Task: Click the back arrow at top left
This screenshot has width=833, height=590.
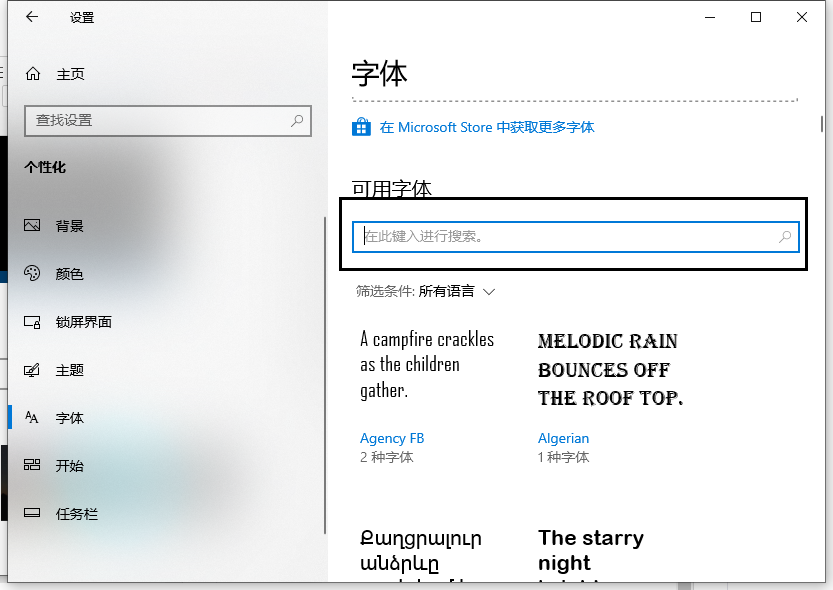Action: 31,17
